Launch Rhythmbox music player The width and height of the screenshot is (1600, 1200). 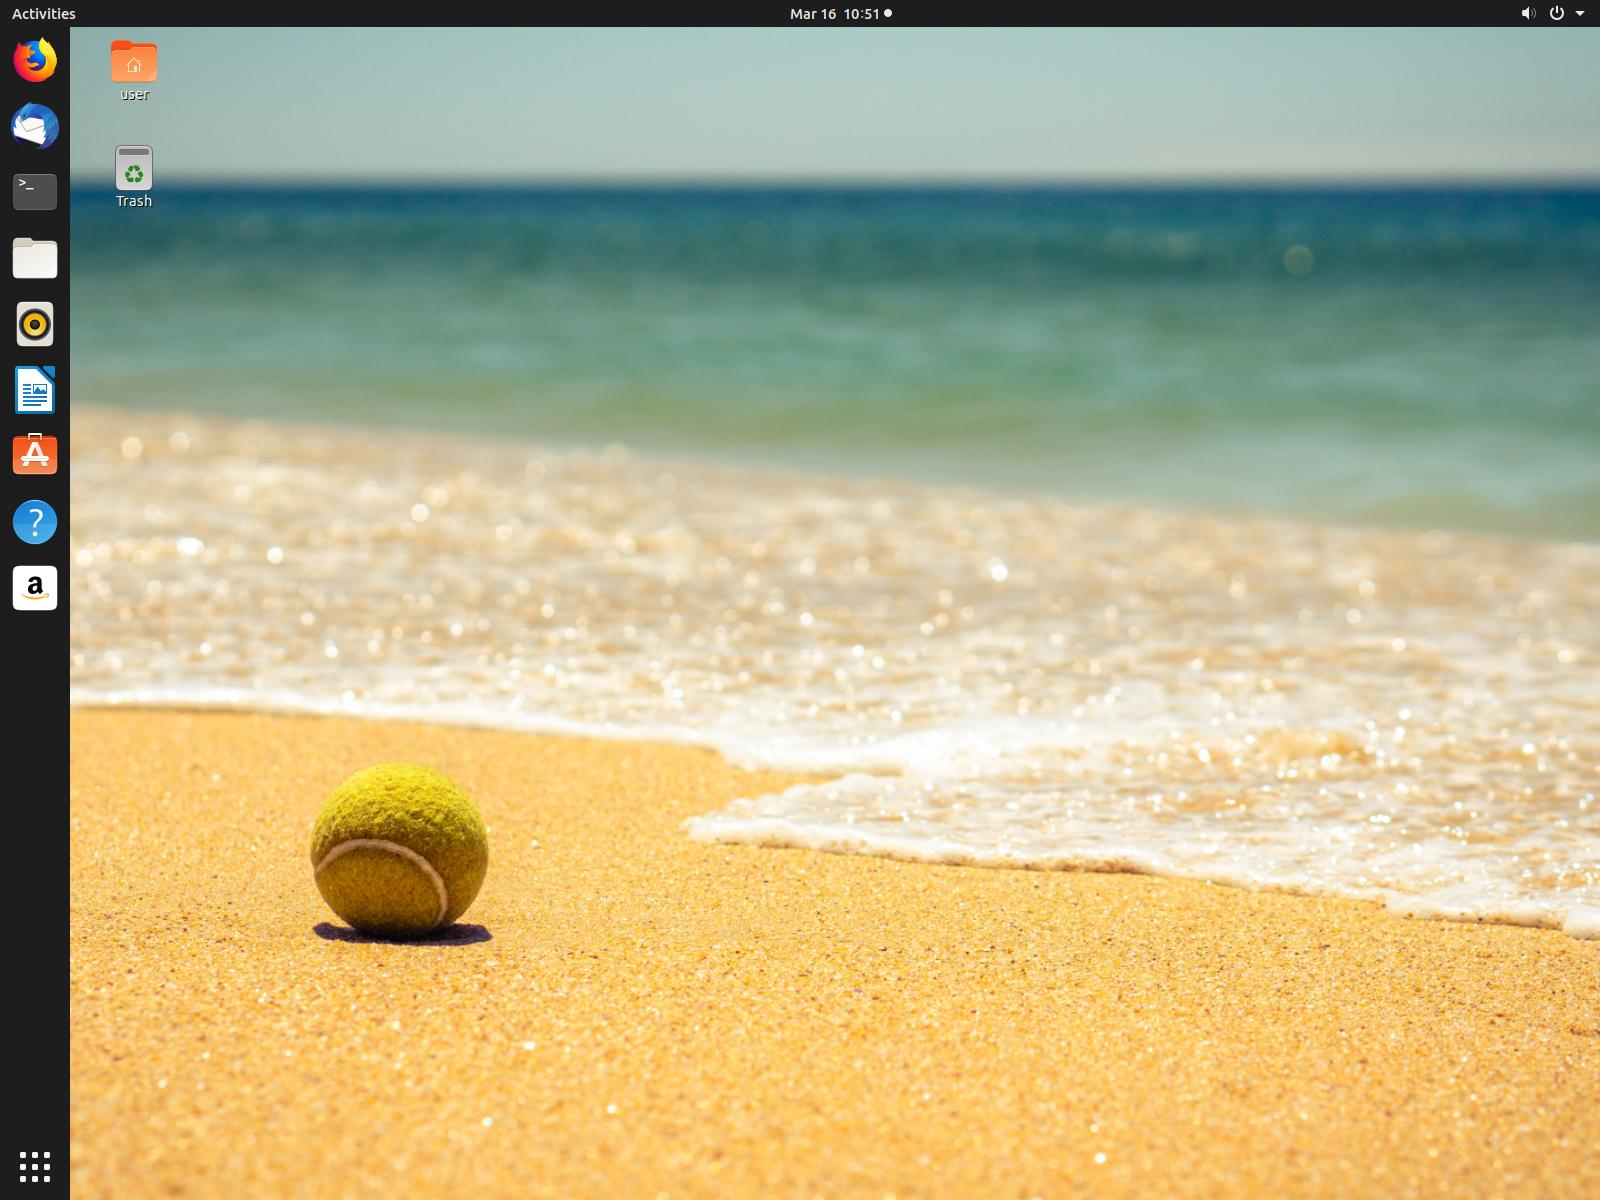tap(35, 324)
